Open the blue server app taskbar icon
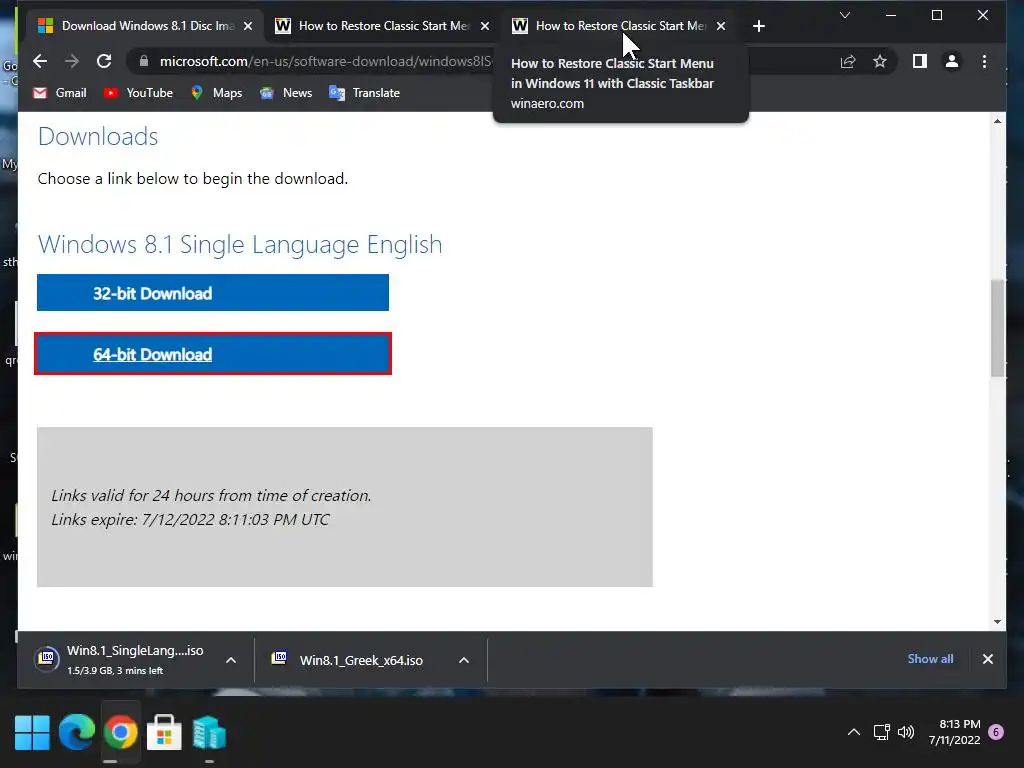The width and height of the screenshot is (1024, 768). click(209, 733)
